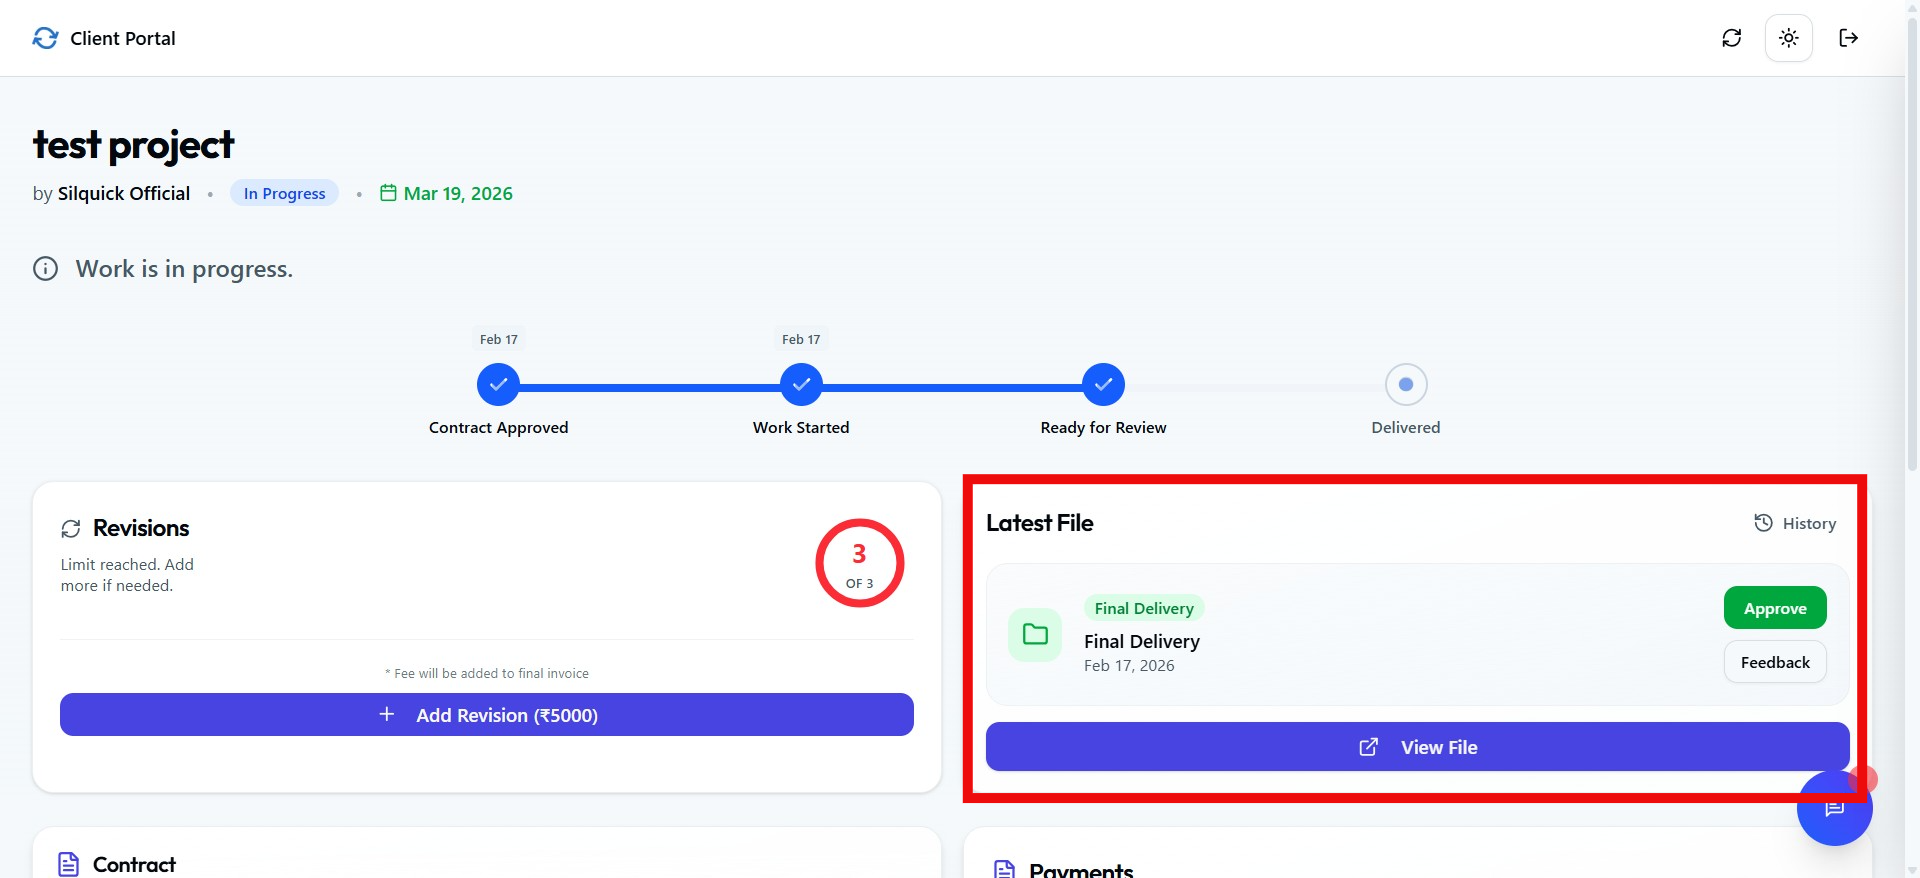
Task: Click the refresh icon in the header
Action: (1731, 38)
